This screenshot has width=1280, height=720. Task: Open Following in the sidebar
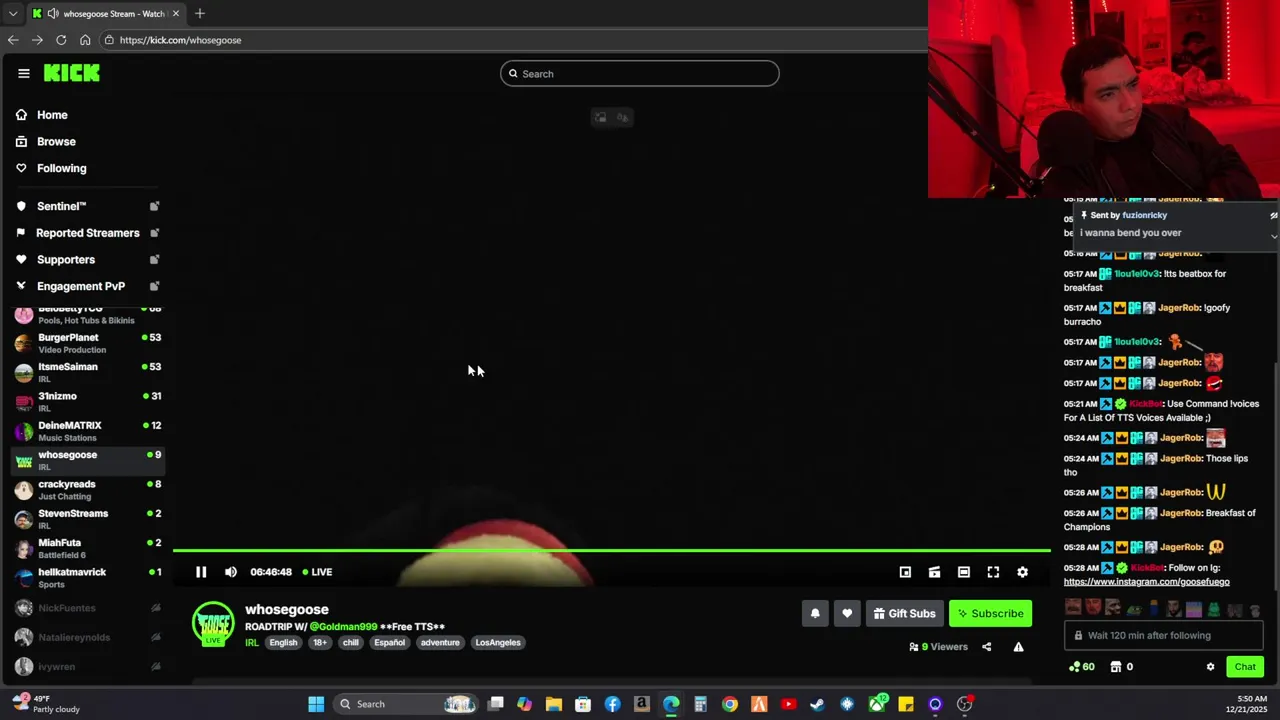[x=61, y=168]
